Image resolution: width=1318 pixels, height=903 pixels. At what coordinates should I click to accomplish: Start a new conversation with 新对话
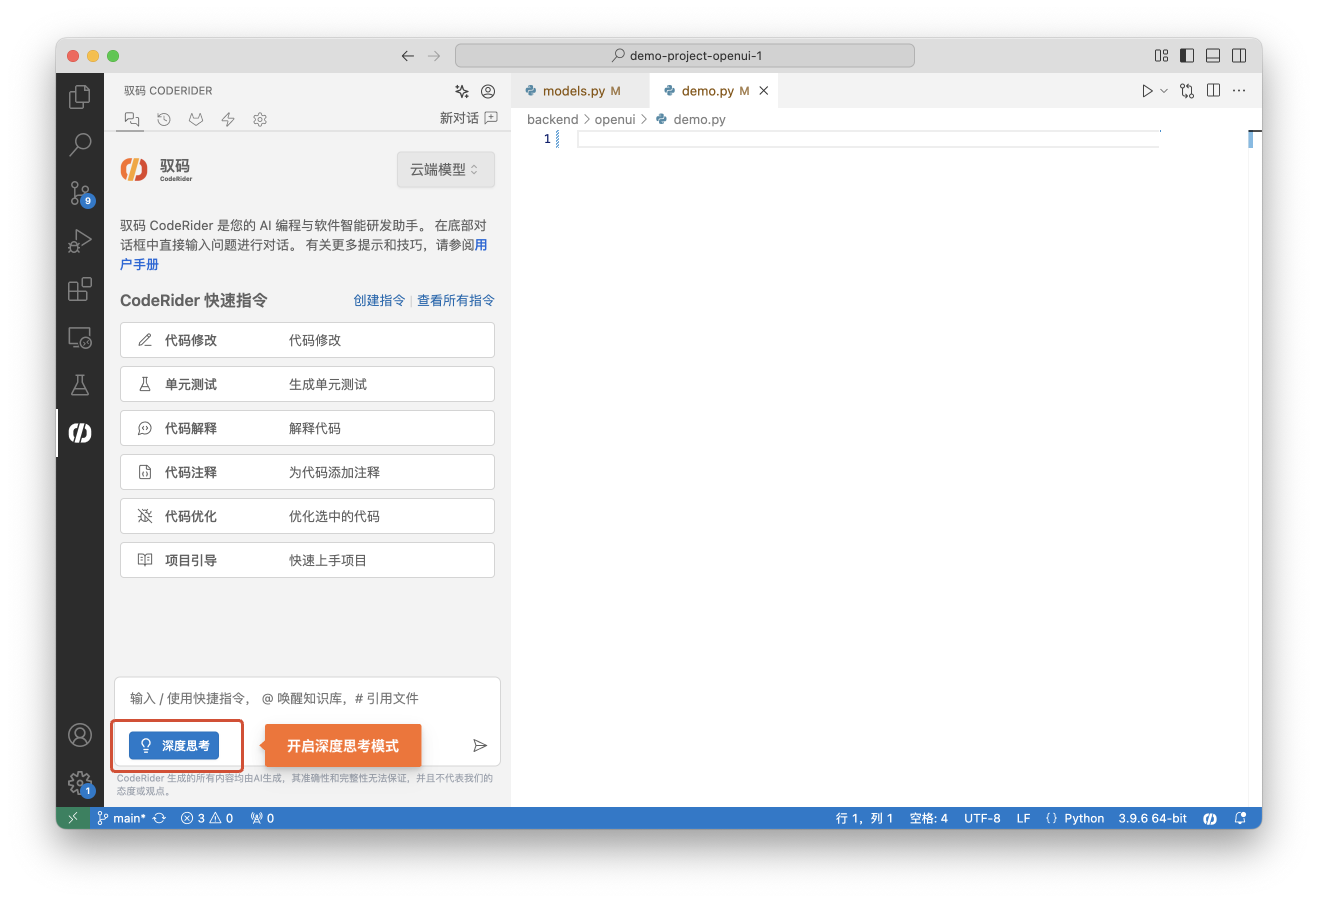coord(469,118)
